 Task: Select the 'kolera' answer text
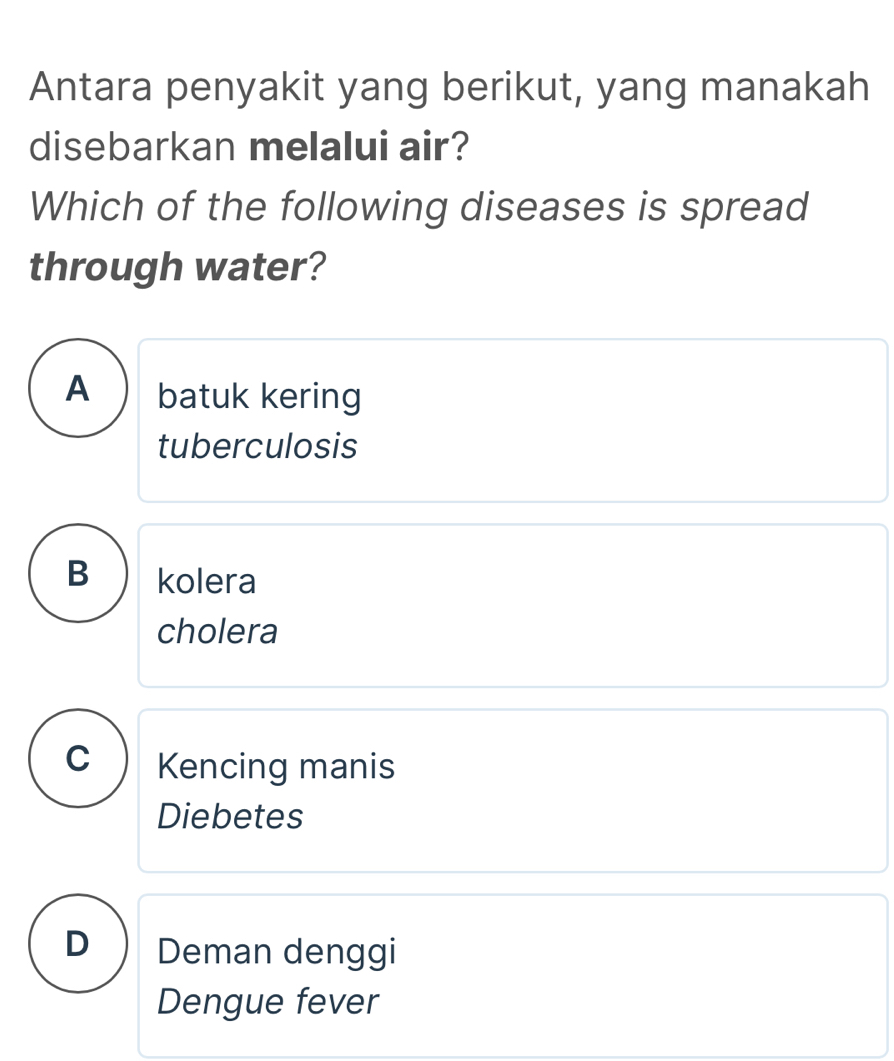[207, 581]
